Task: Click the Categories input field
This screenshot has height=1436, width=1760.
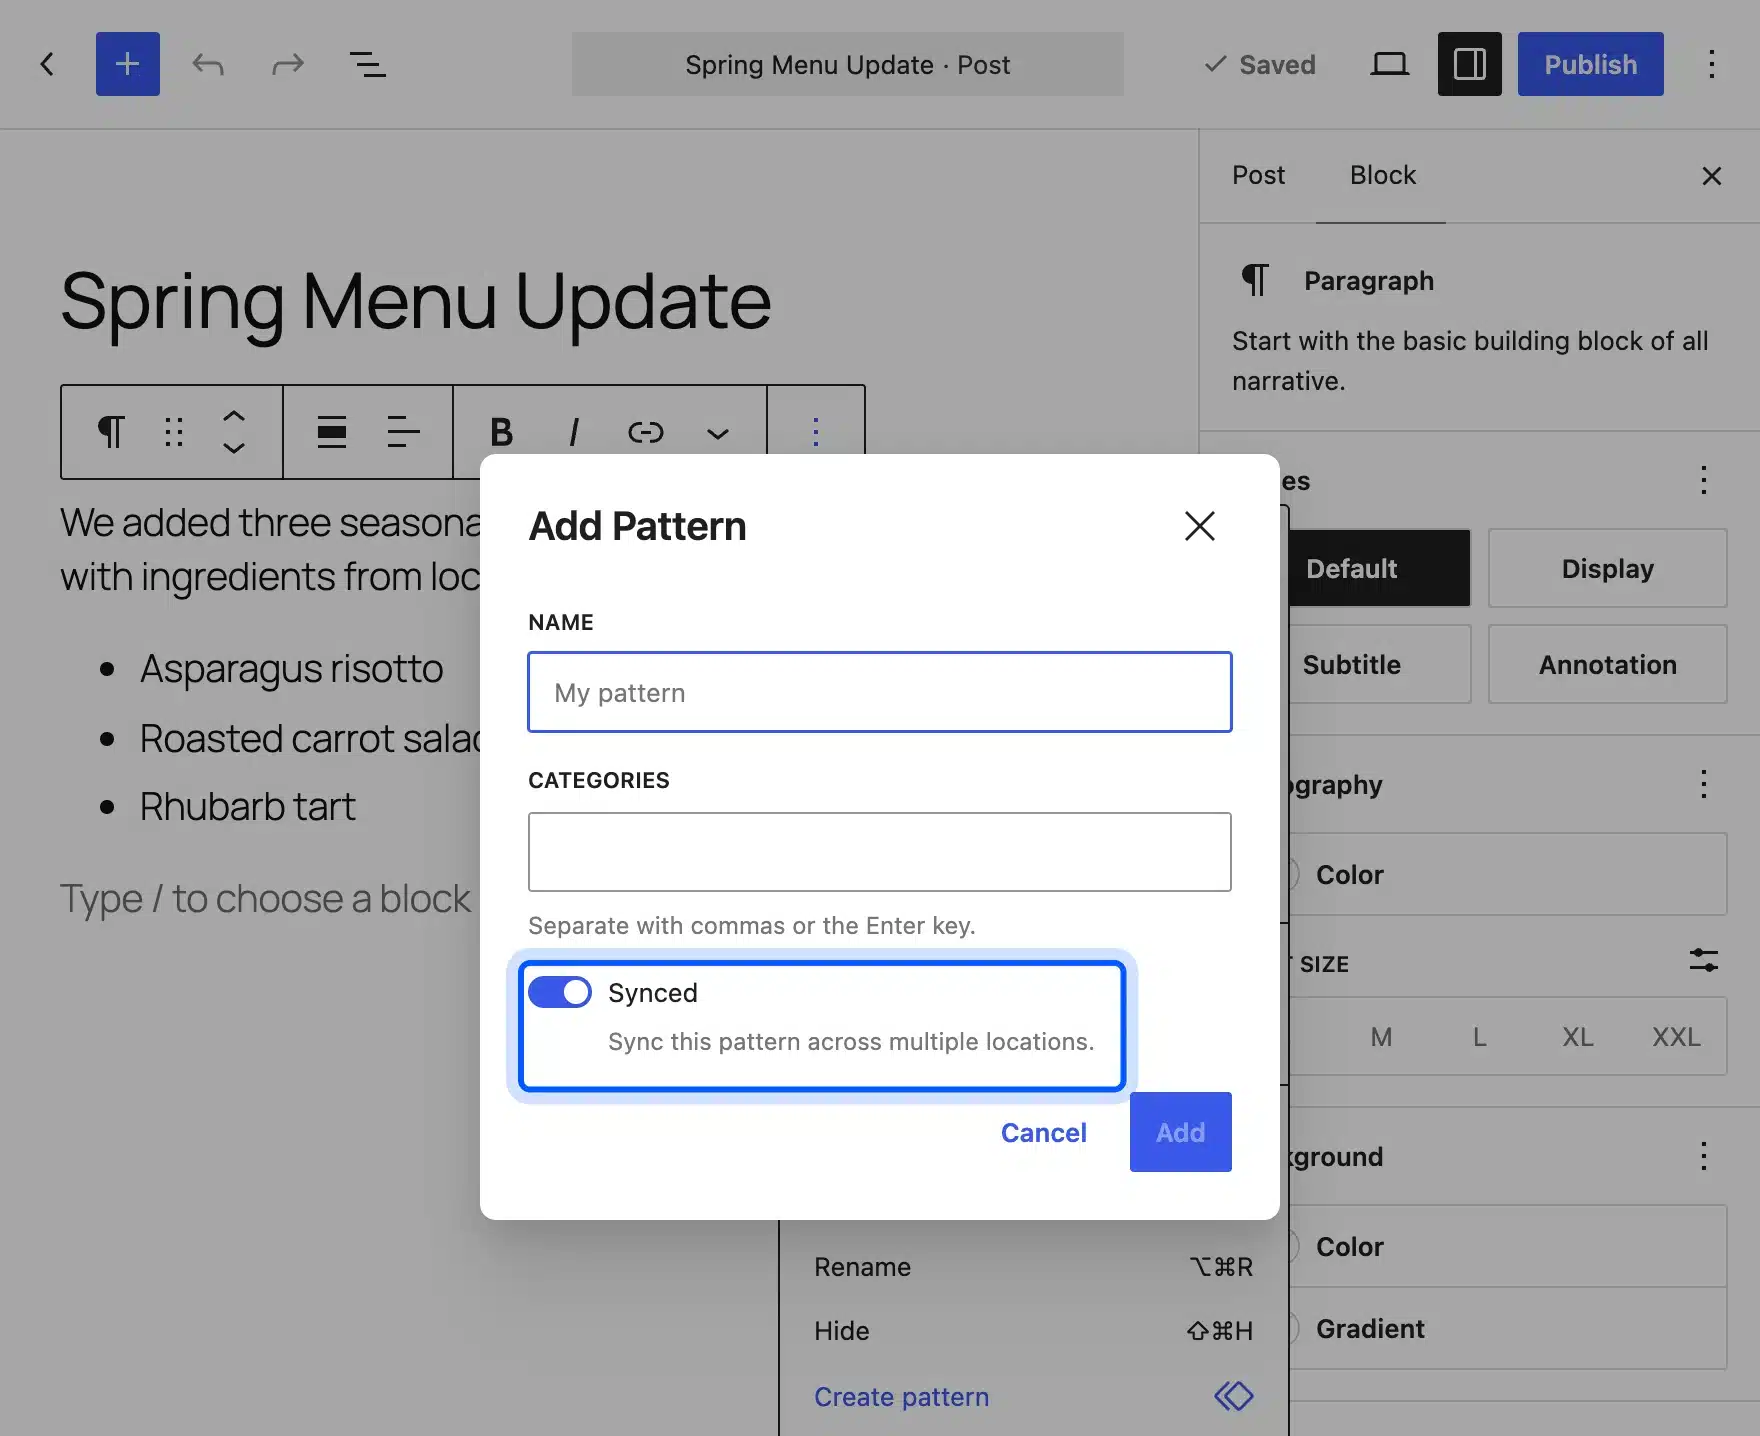Action: point(880,852)
